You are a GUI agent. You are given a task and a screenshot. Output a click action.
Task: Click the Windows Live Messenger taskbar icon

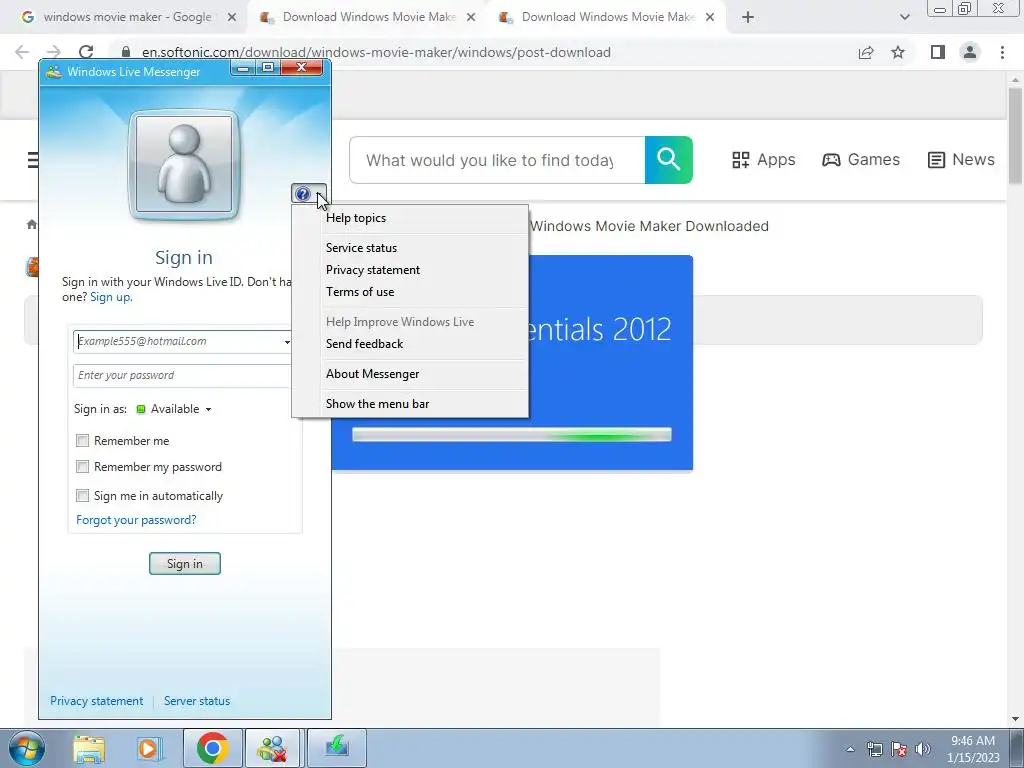273,748
